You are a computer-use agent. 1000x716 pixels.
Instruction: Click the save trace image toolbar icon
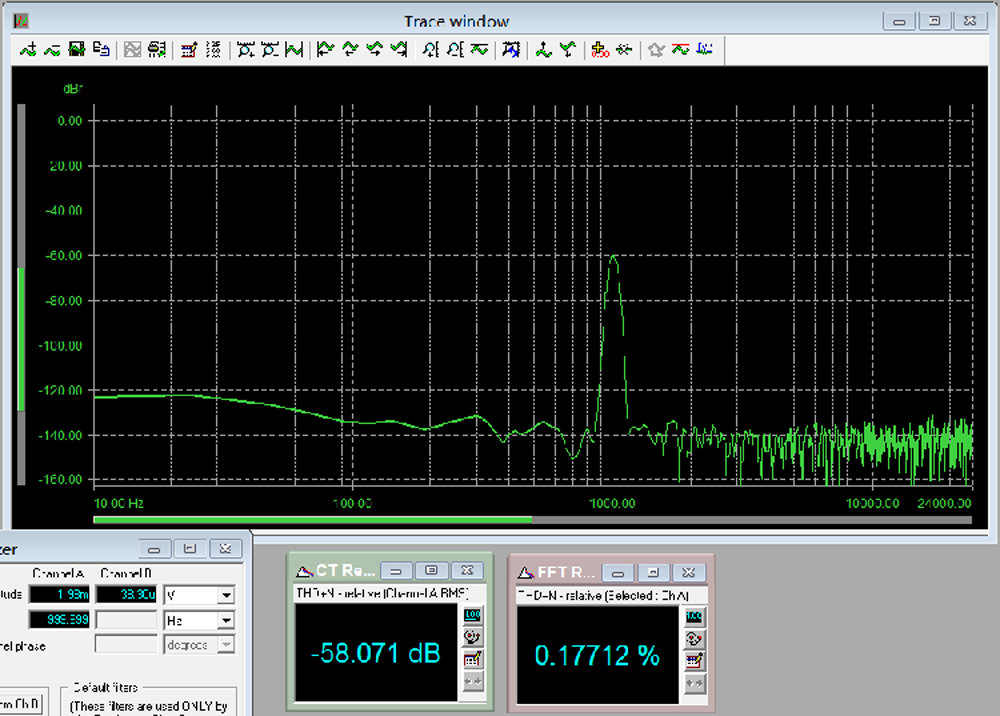(x=77, y=49)
